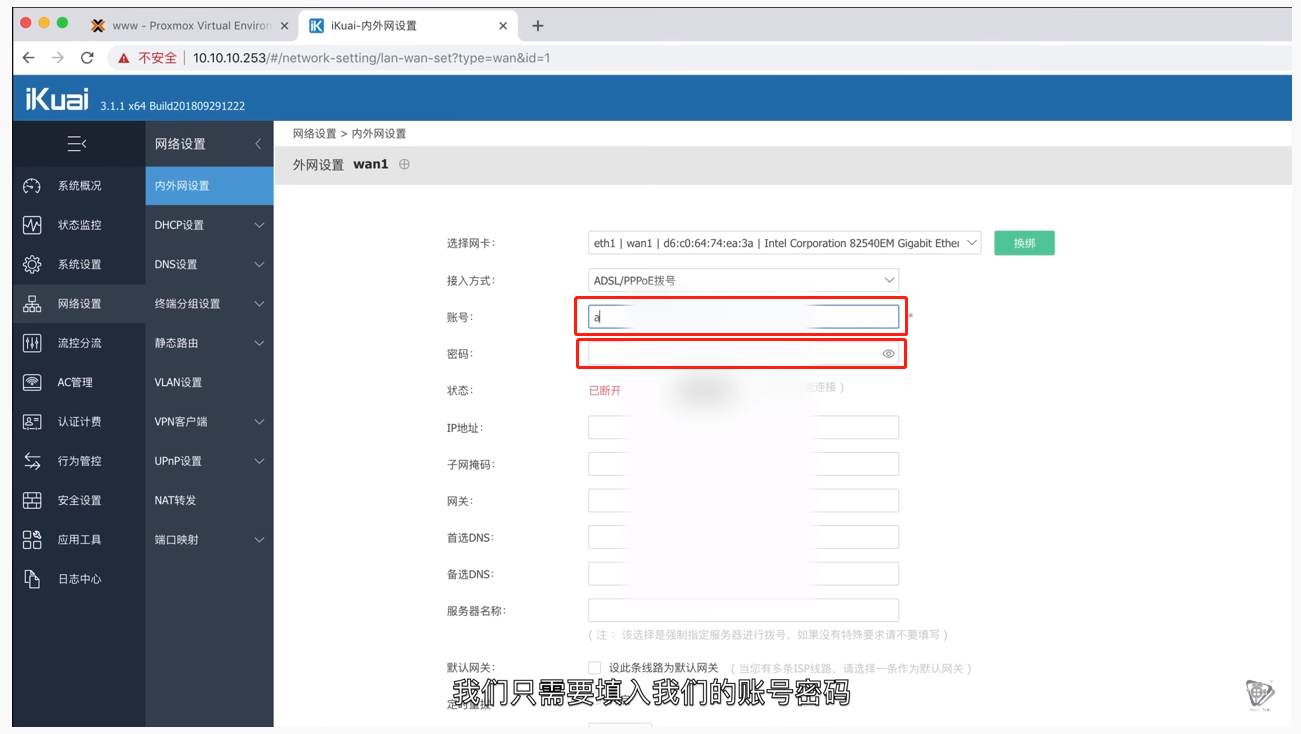Open the 接入方式 ADSL/PPPoE dropdown
This screenshot has width=1301, height=734.
point(743,281)
